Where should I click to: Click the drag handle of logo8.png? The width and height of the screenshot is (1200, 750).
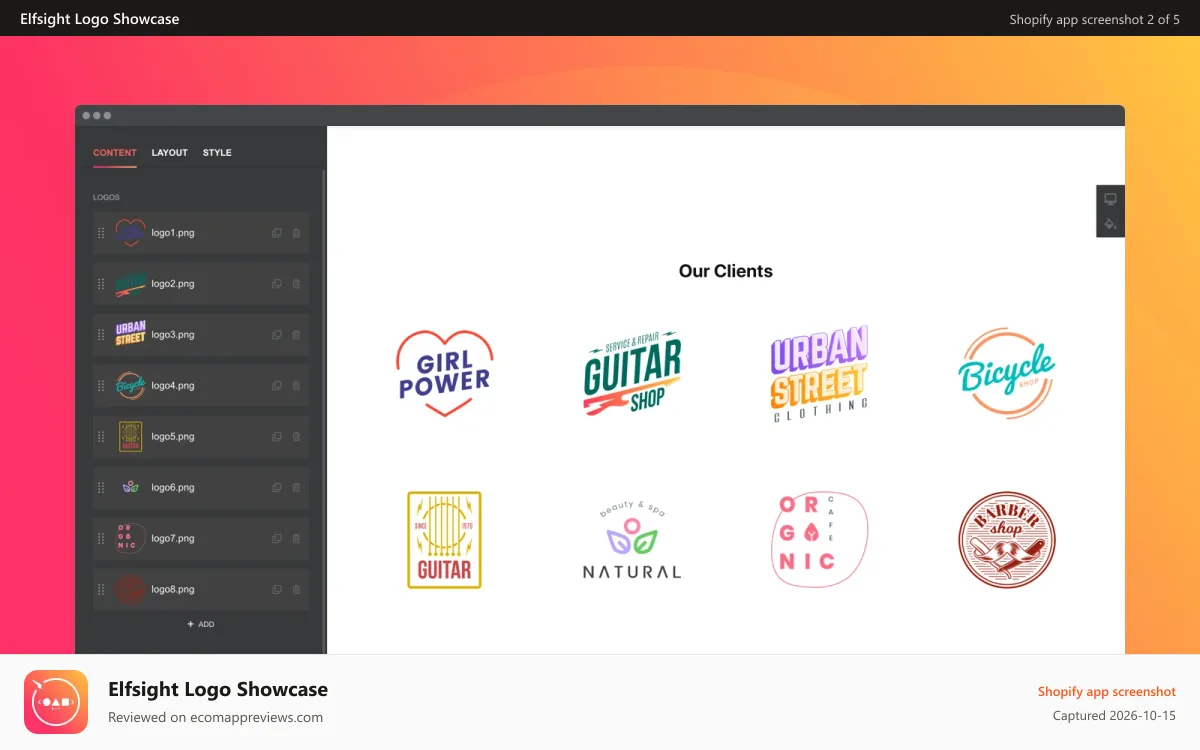coord(101,590)
